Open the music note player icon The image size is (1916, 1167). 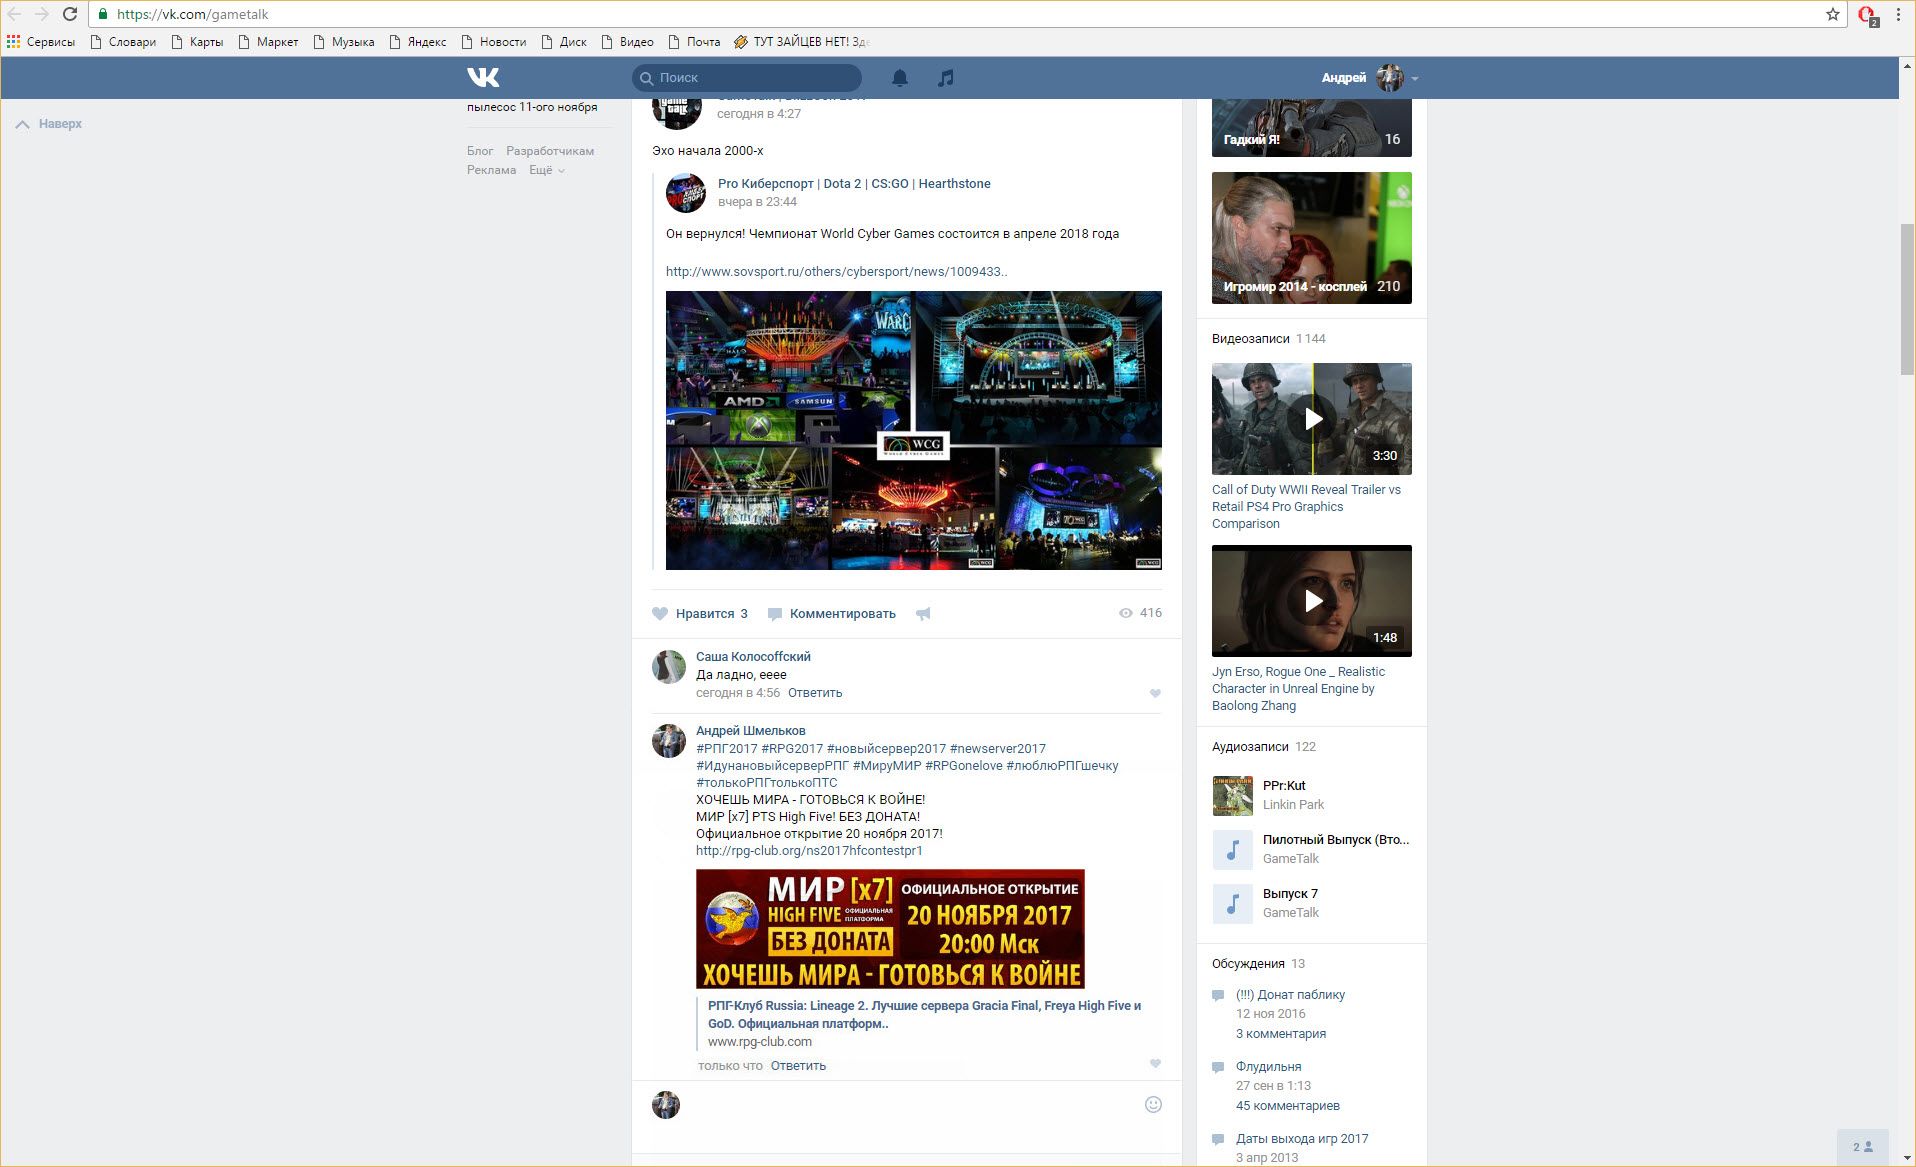tap(945, 77)
